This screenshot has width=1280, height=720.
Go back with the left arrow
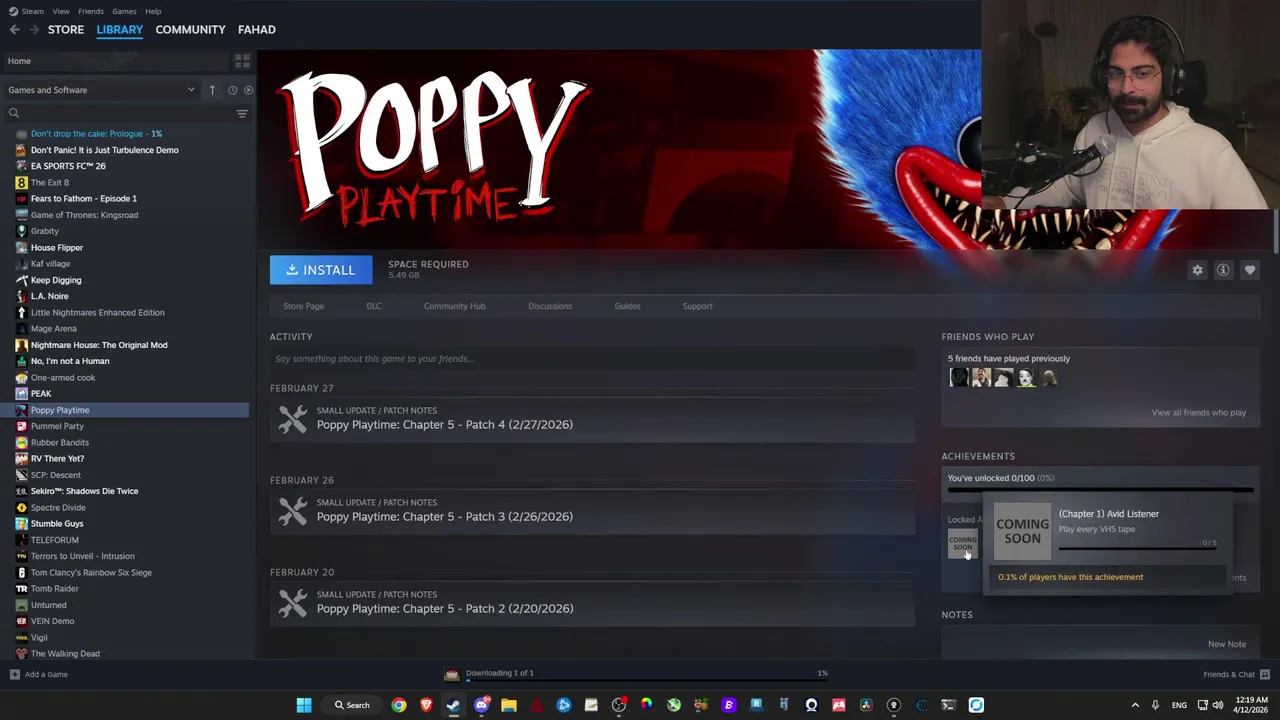(14, 29)
